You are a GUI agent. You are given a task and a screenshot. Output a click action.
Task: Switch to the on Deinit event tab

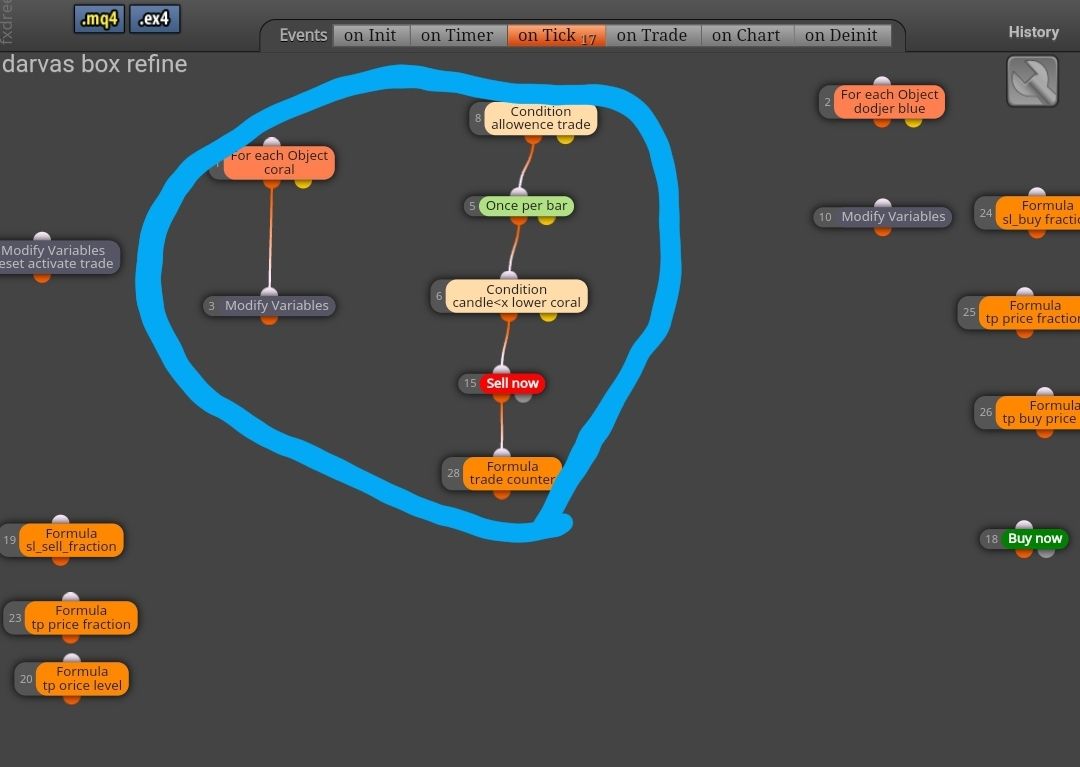click(842, 35)
